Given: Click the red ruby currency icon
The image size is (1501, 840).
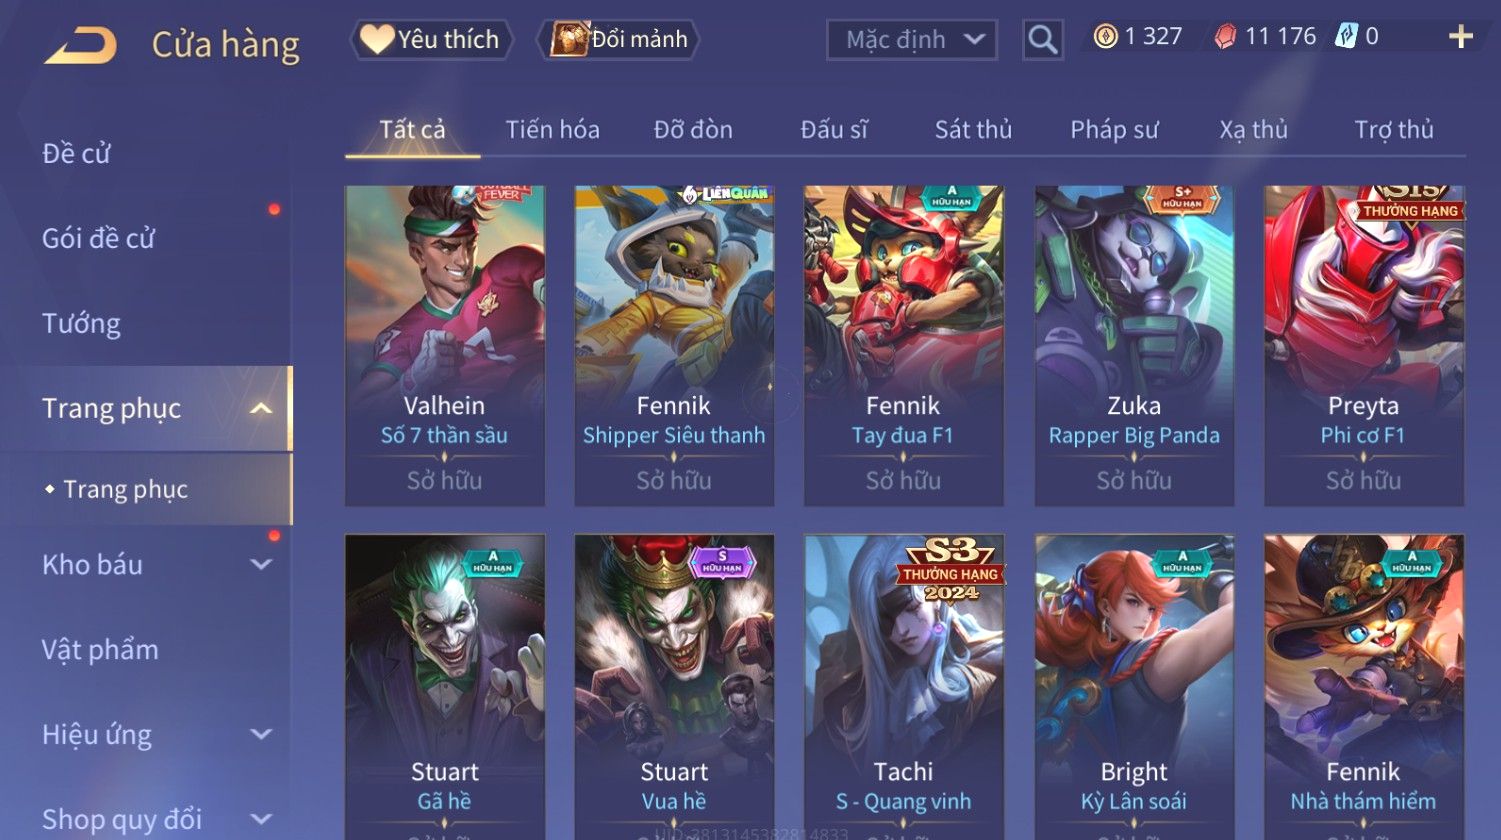Looking at the screenshot, I should (x=1225, y=38).
